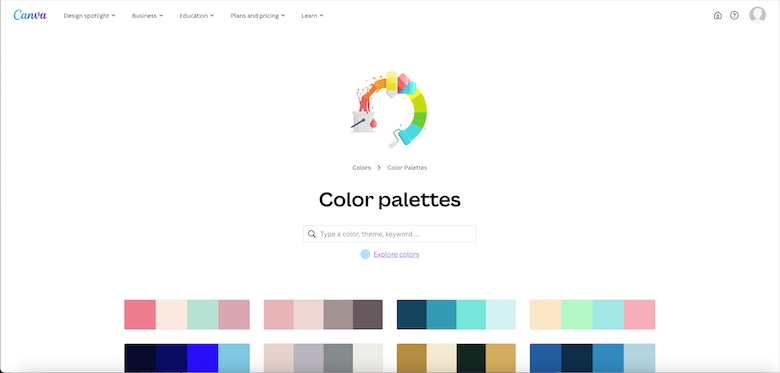Pick the dark teal-navy swatch in the teal palette

412,314
